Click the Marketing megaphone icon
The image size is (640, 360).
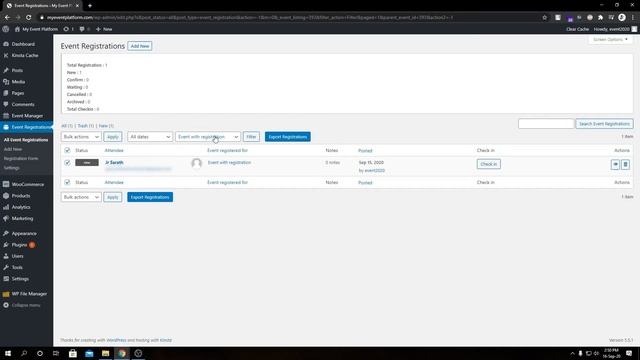[6, 219]
